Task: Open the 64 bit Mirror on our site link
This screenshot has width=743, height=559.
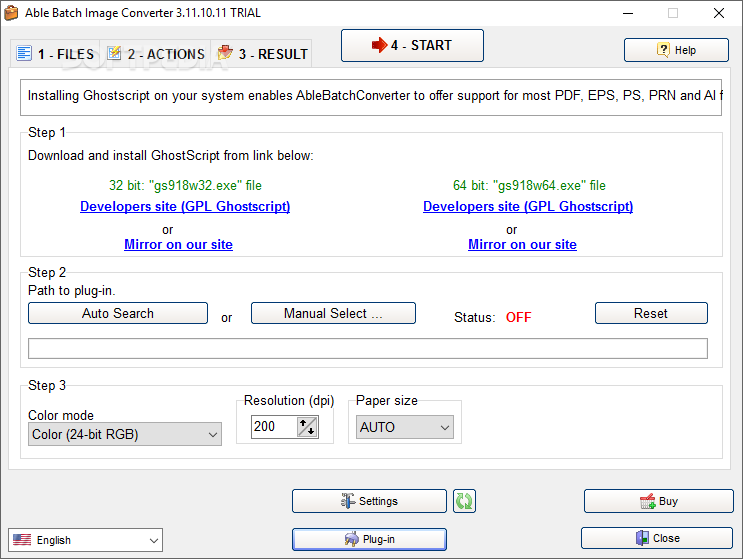Action: [x=522, y=244]
